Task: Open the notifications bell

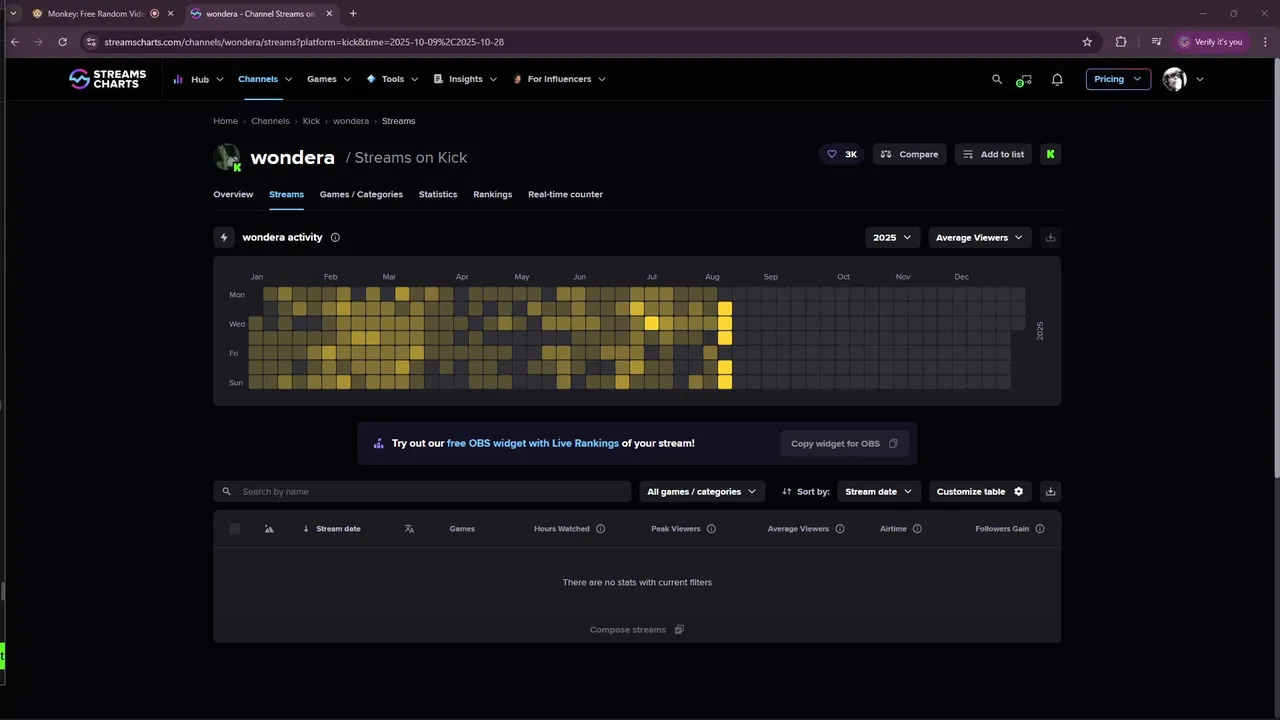Action: pyautogui.click(x=1057, y=79)
